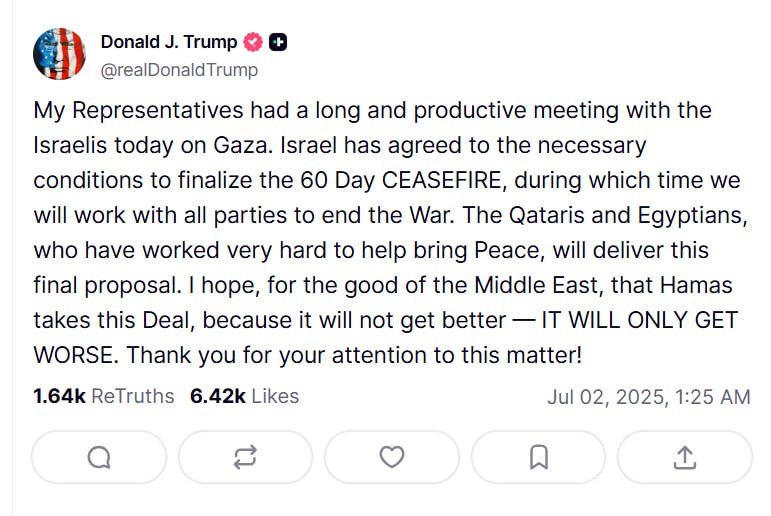Image resolution: width=771 pixels, height=516 pixels.
Task: Open the flag-painted profile avatar
Action: point(60,55)
